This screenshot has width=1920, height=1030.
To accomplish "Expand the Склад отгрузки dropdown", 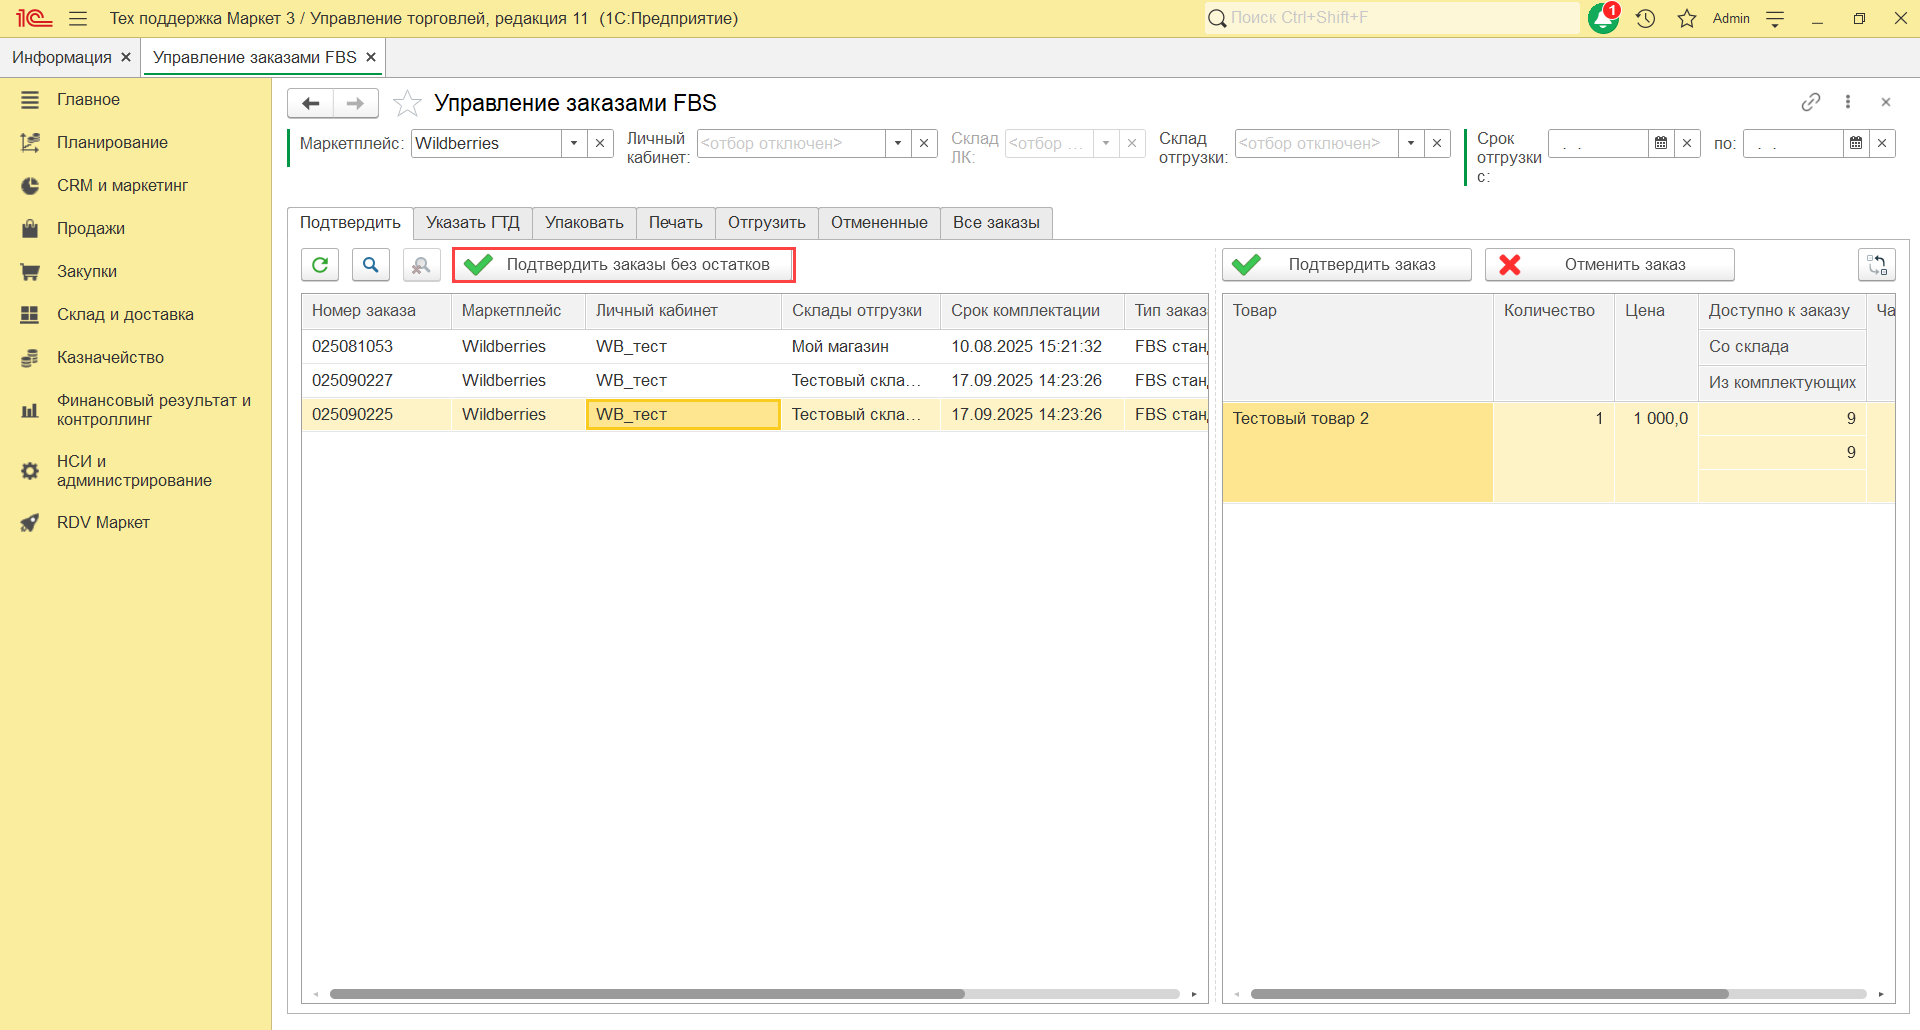I will tap(1411, 143).
